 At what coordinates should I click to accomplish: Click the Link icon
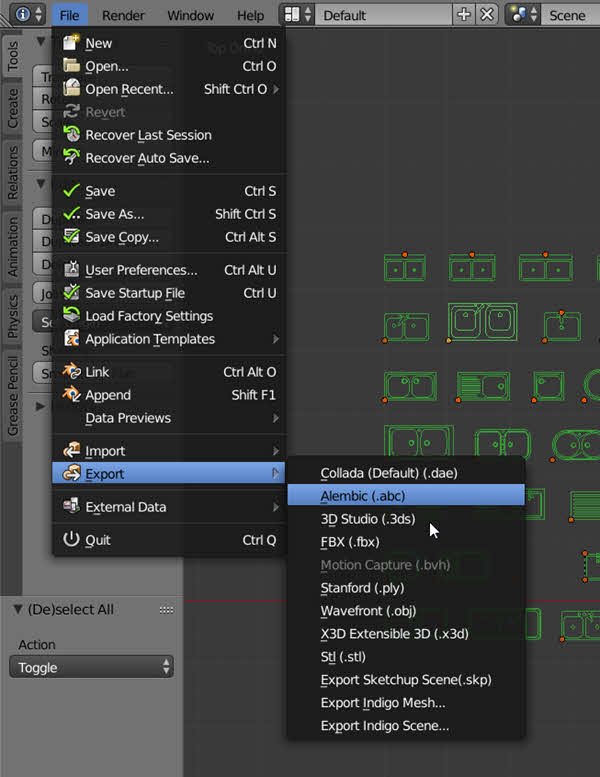(x=71, y=372)
